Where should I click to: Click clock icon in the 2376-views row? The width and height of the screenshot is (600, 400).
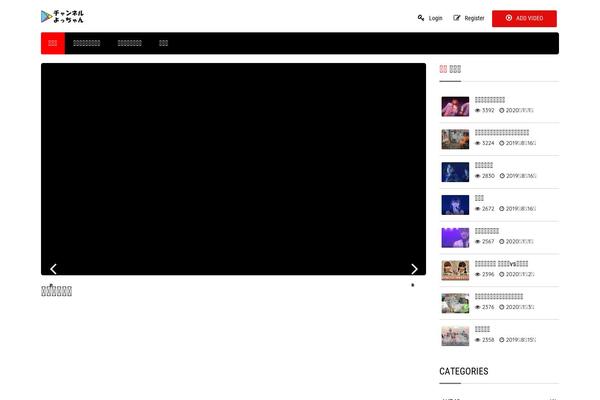pyautogui.click(x=502, y=307)
